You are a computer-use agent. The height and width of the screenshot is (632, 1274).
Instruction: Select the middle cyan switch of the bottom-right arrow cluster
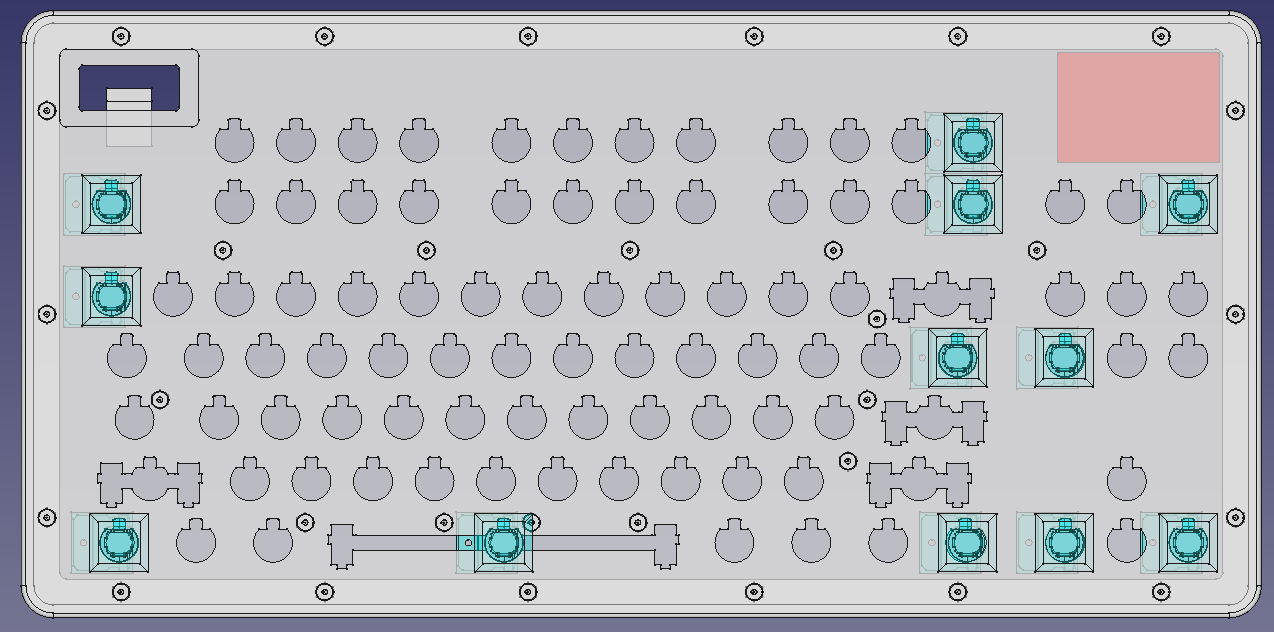pyautogui.click(x=1063, y=540)
